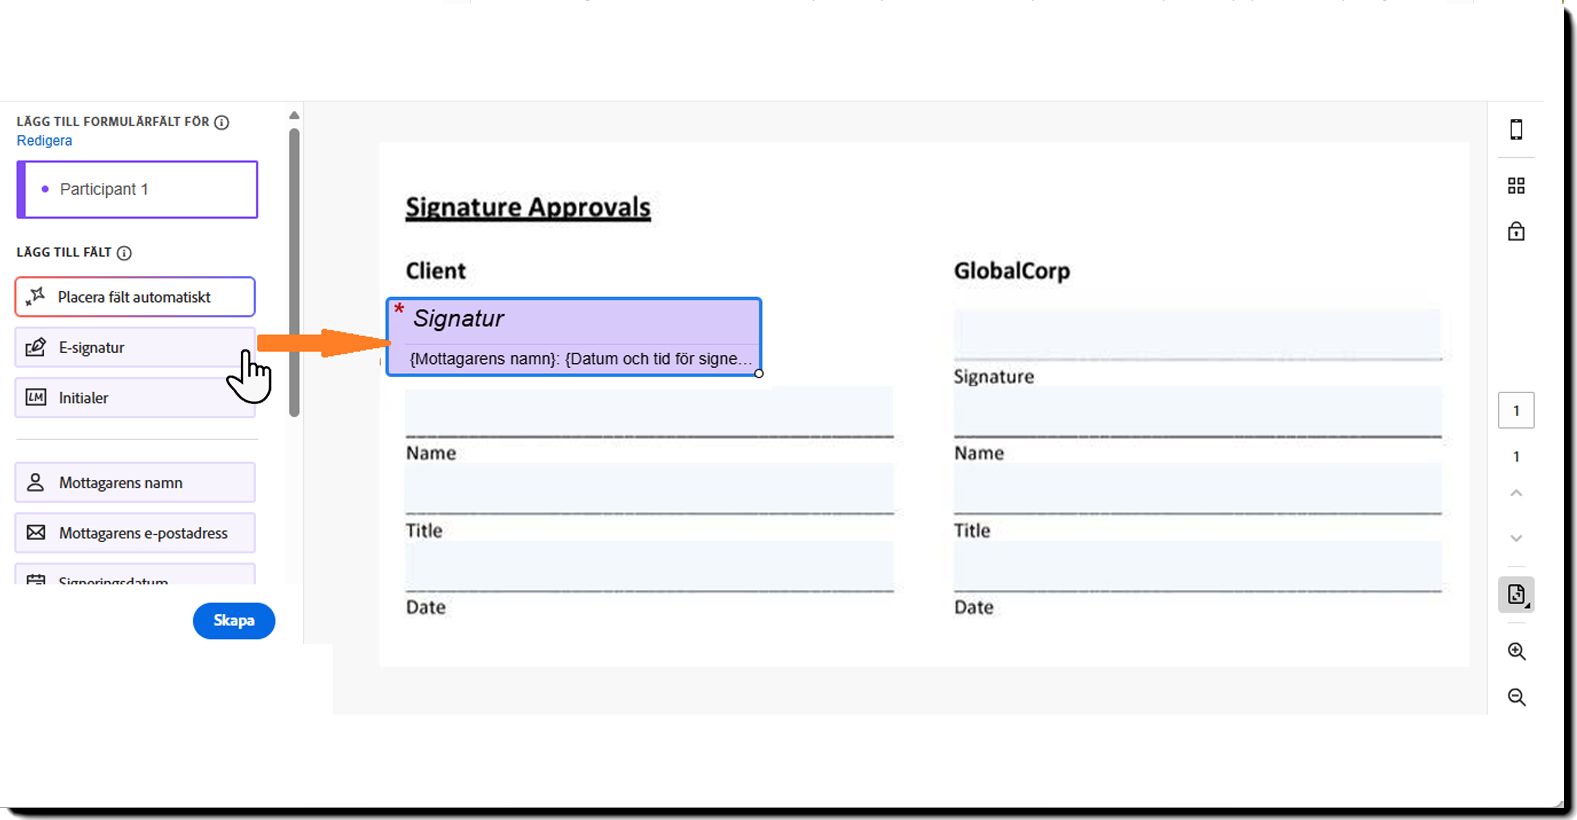This screenshot has width=1577, height=820.
Task: Select the Initialer field button
Action: tap(135, 397)
